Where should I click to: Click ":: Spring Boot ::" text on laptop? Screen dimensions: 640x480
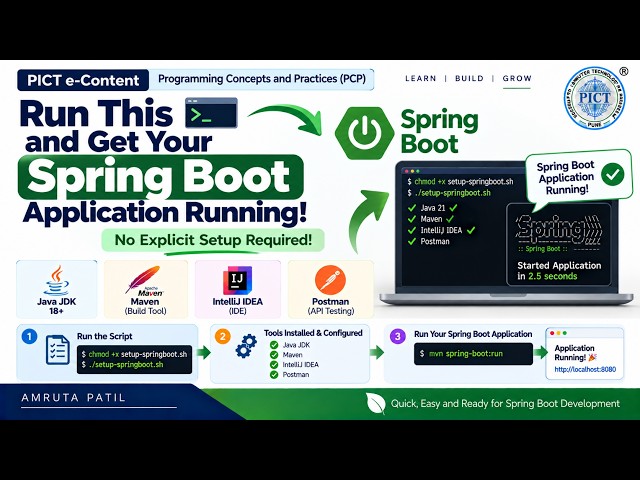point(542,249)
